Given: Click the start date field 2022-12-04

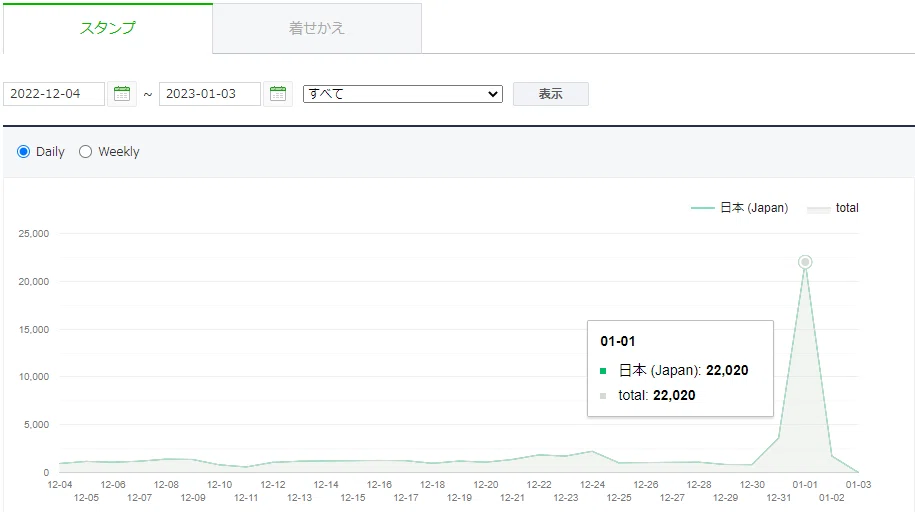Looking at the screenshot, I should 54,94.
